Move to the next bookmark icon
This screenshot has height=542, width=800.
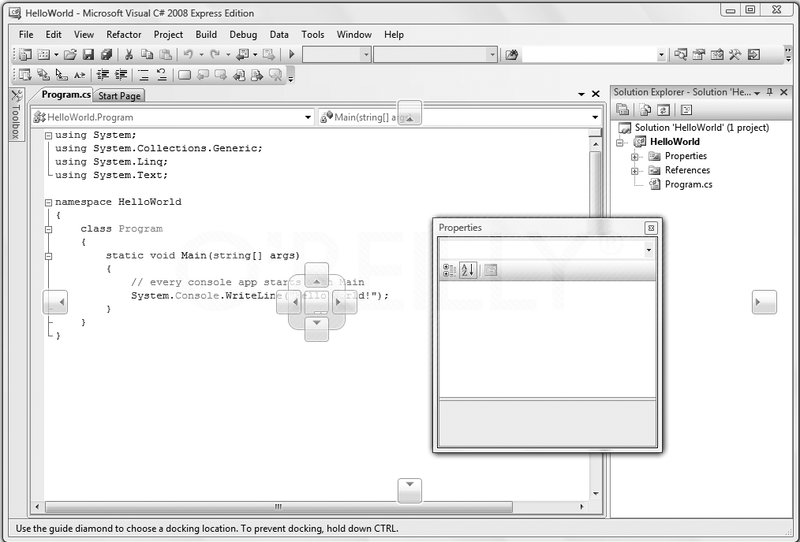pos(221,75)
